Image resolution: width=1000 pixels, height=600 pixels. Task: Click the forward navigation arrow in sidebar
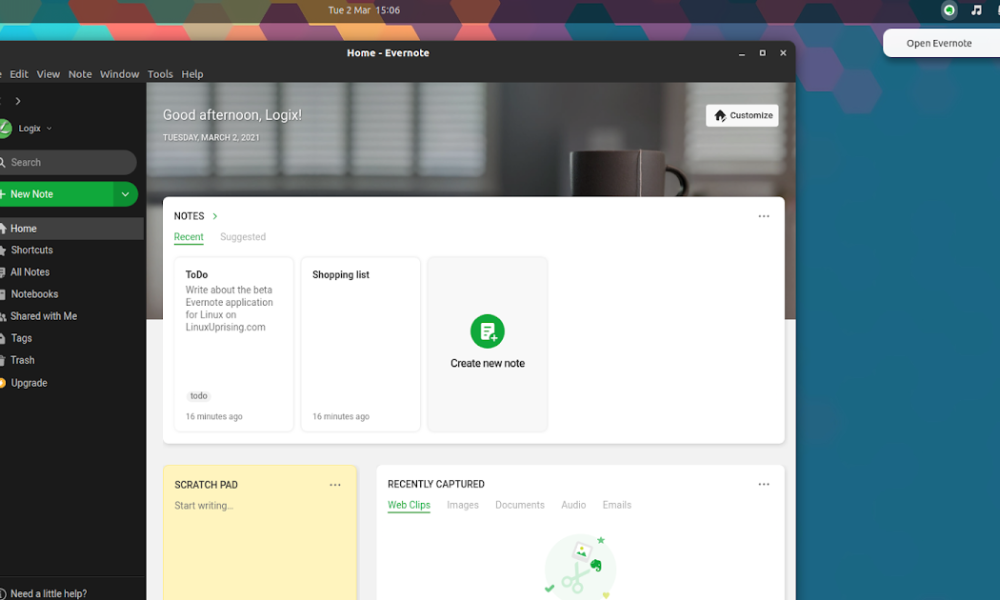click(x=18, y=101)
